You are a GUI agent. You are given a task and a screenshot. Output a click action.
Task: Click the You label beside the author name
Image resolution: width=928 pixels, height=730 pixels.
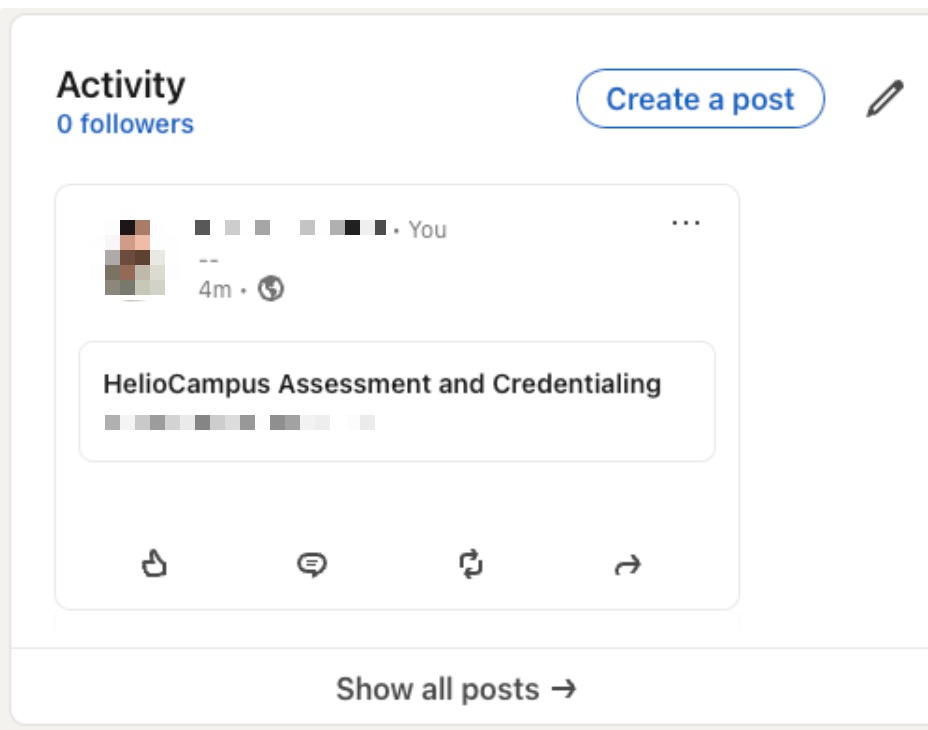pos(427,230)
